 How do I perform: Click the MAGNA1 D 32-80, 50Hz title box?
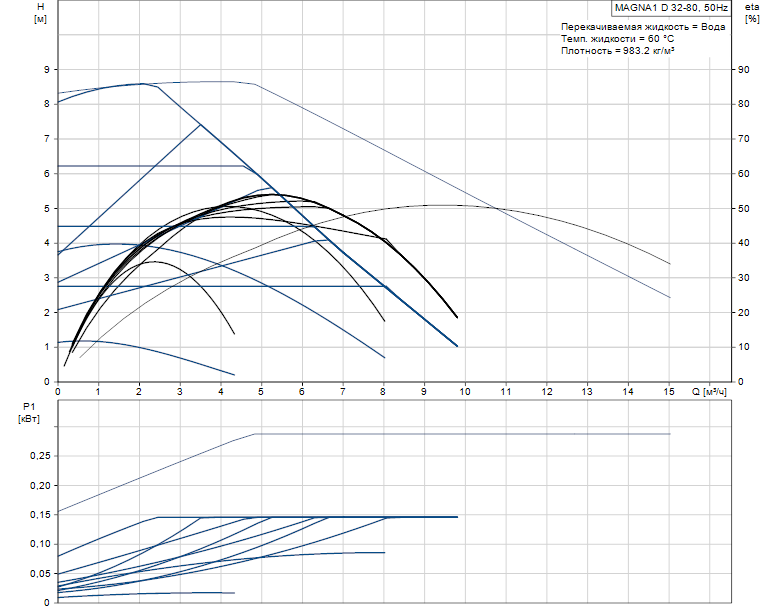[x=671, y=8]
